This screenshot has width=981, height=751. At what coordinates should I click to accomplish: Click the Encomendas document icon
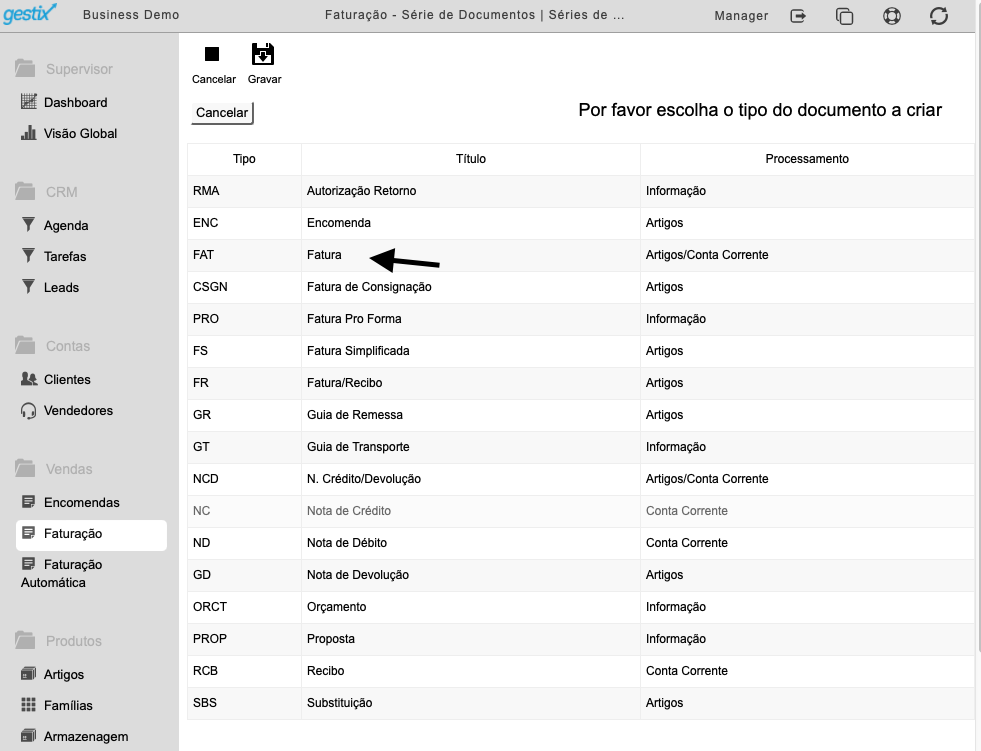tap(28, 501)
